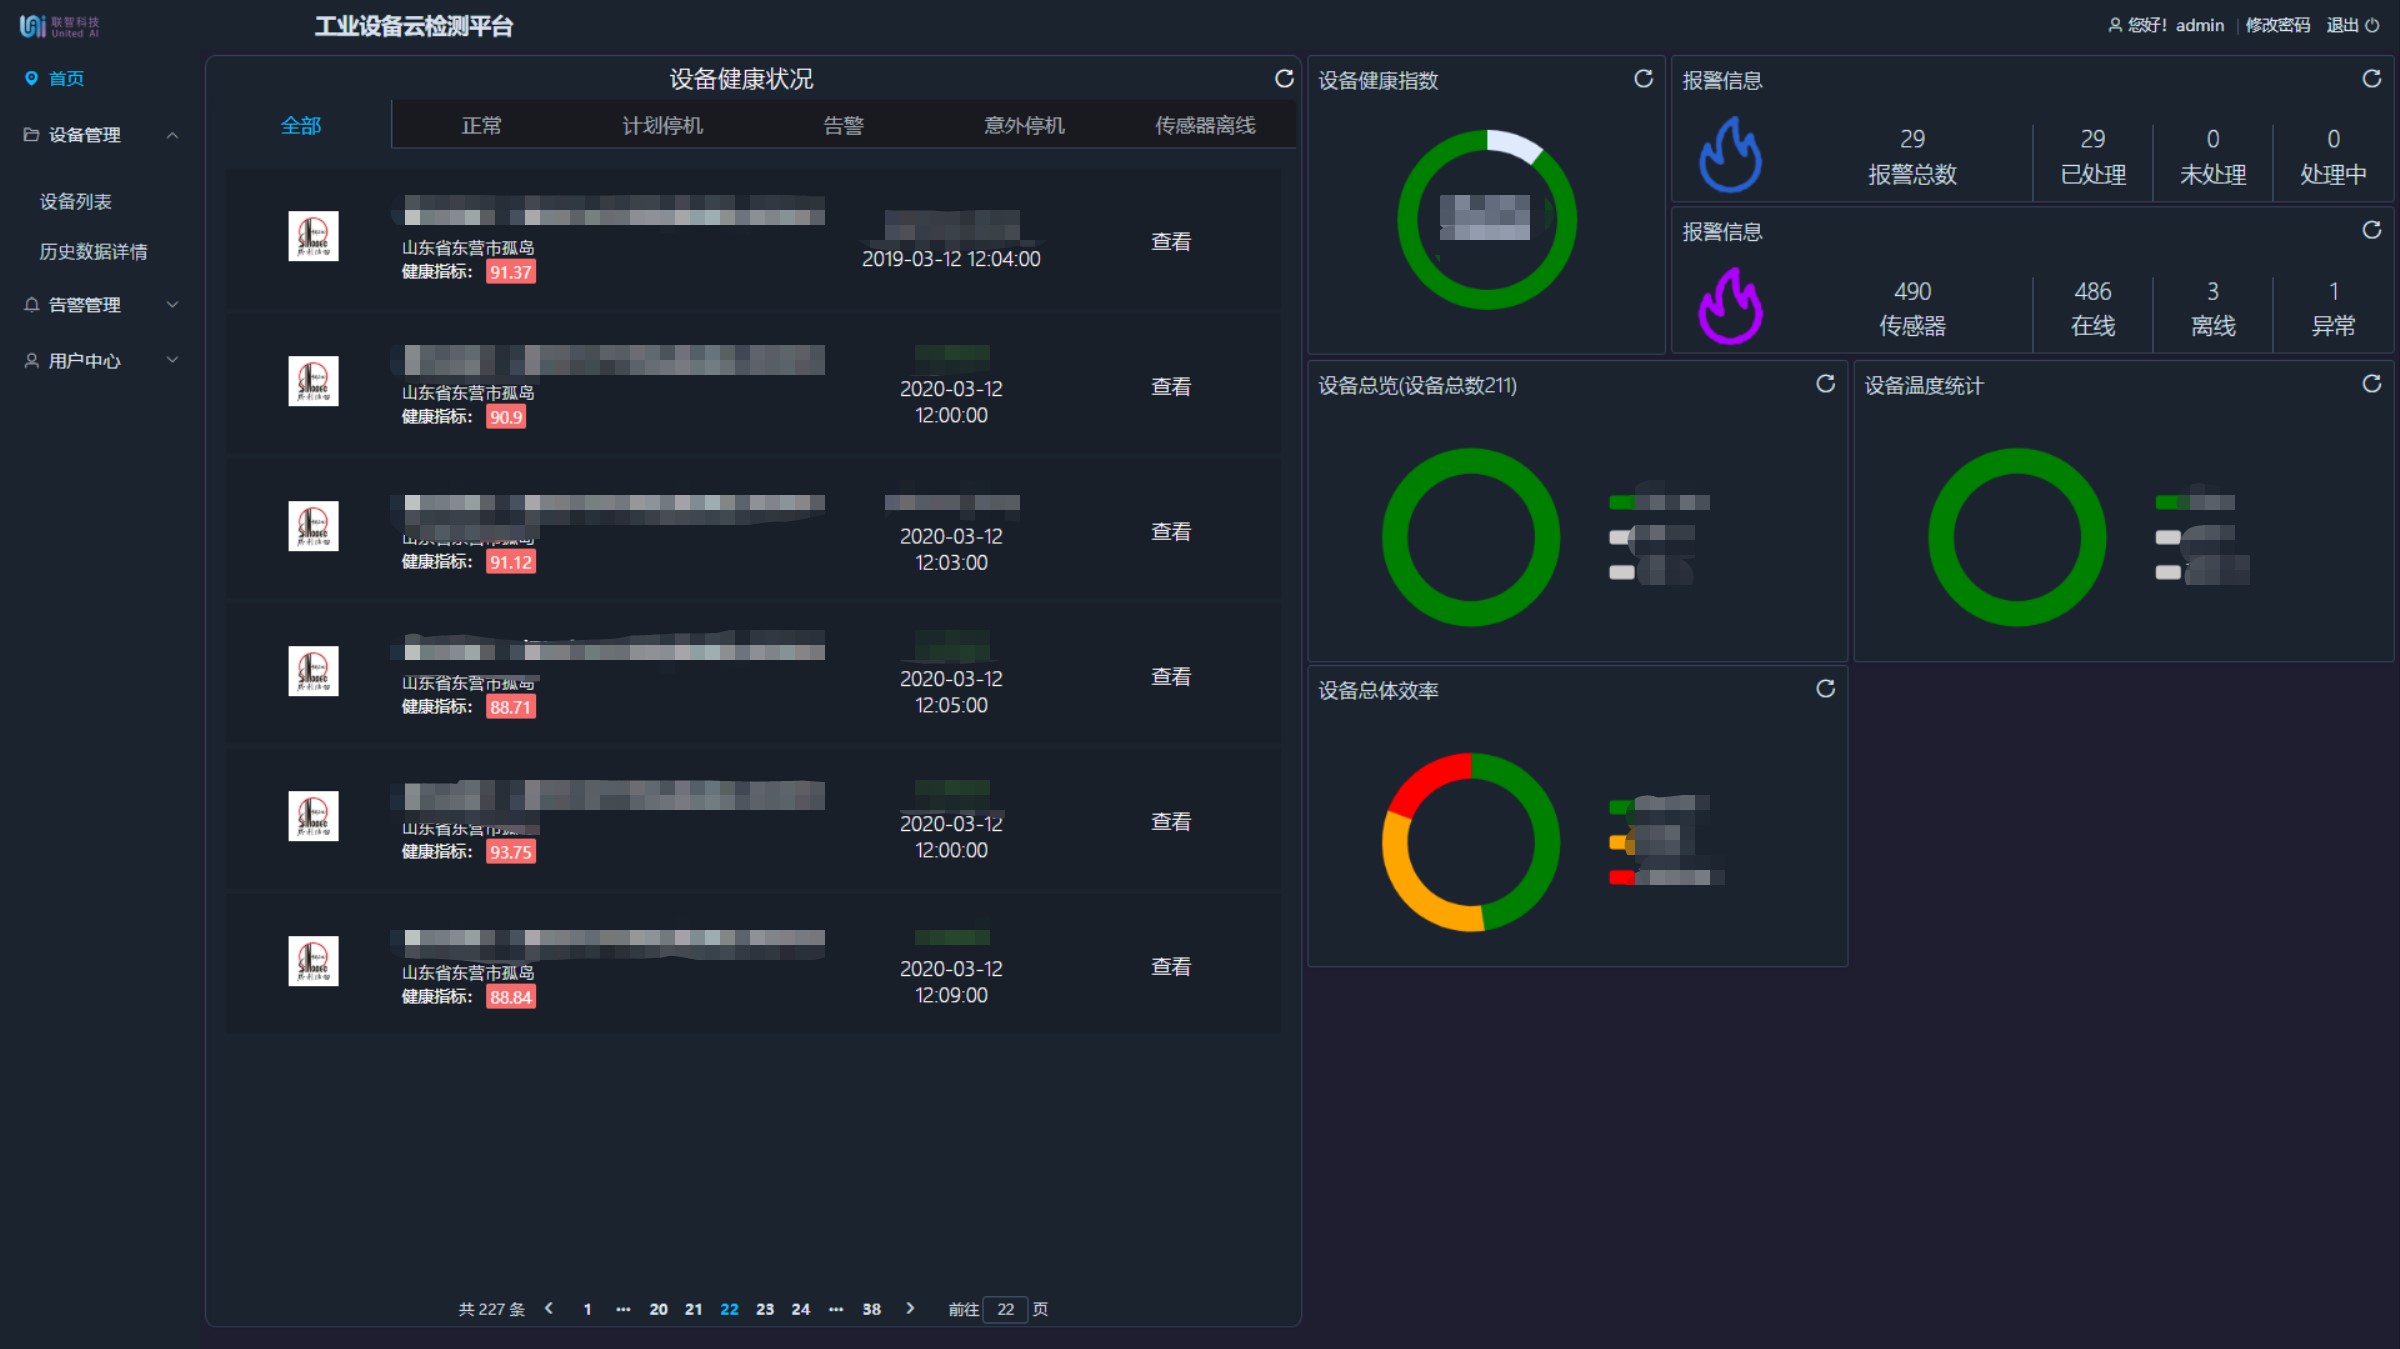Refresh the 设备健康状况 panel

tap(1284, 79)
